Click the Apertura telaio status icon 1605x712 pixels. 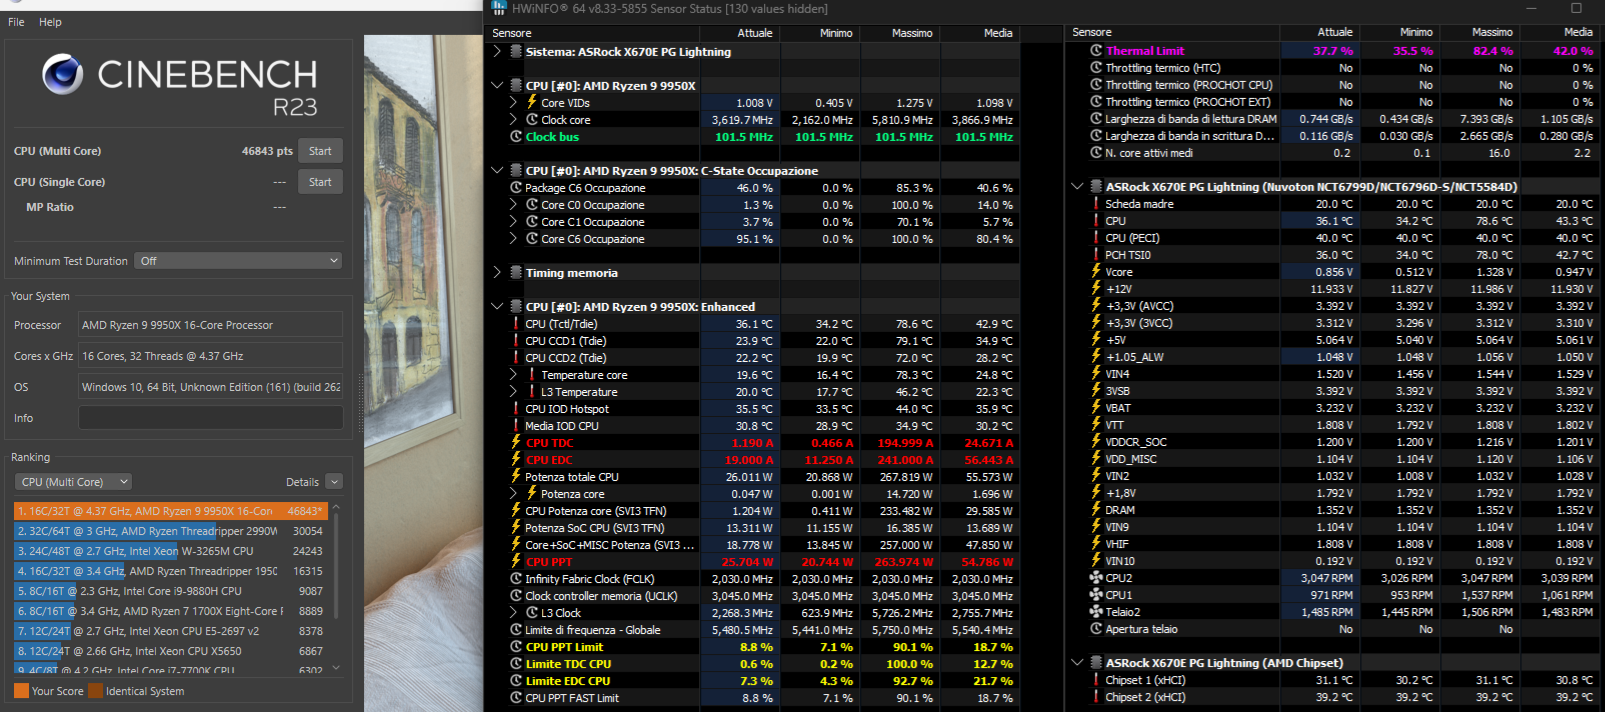(1096, 629)
